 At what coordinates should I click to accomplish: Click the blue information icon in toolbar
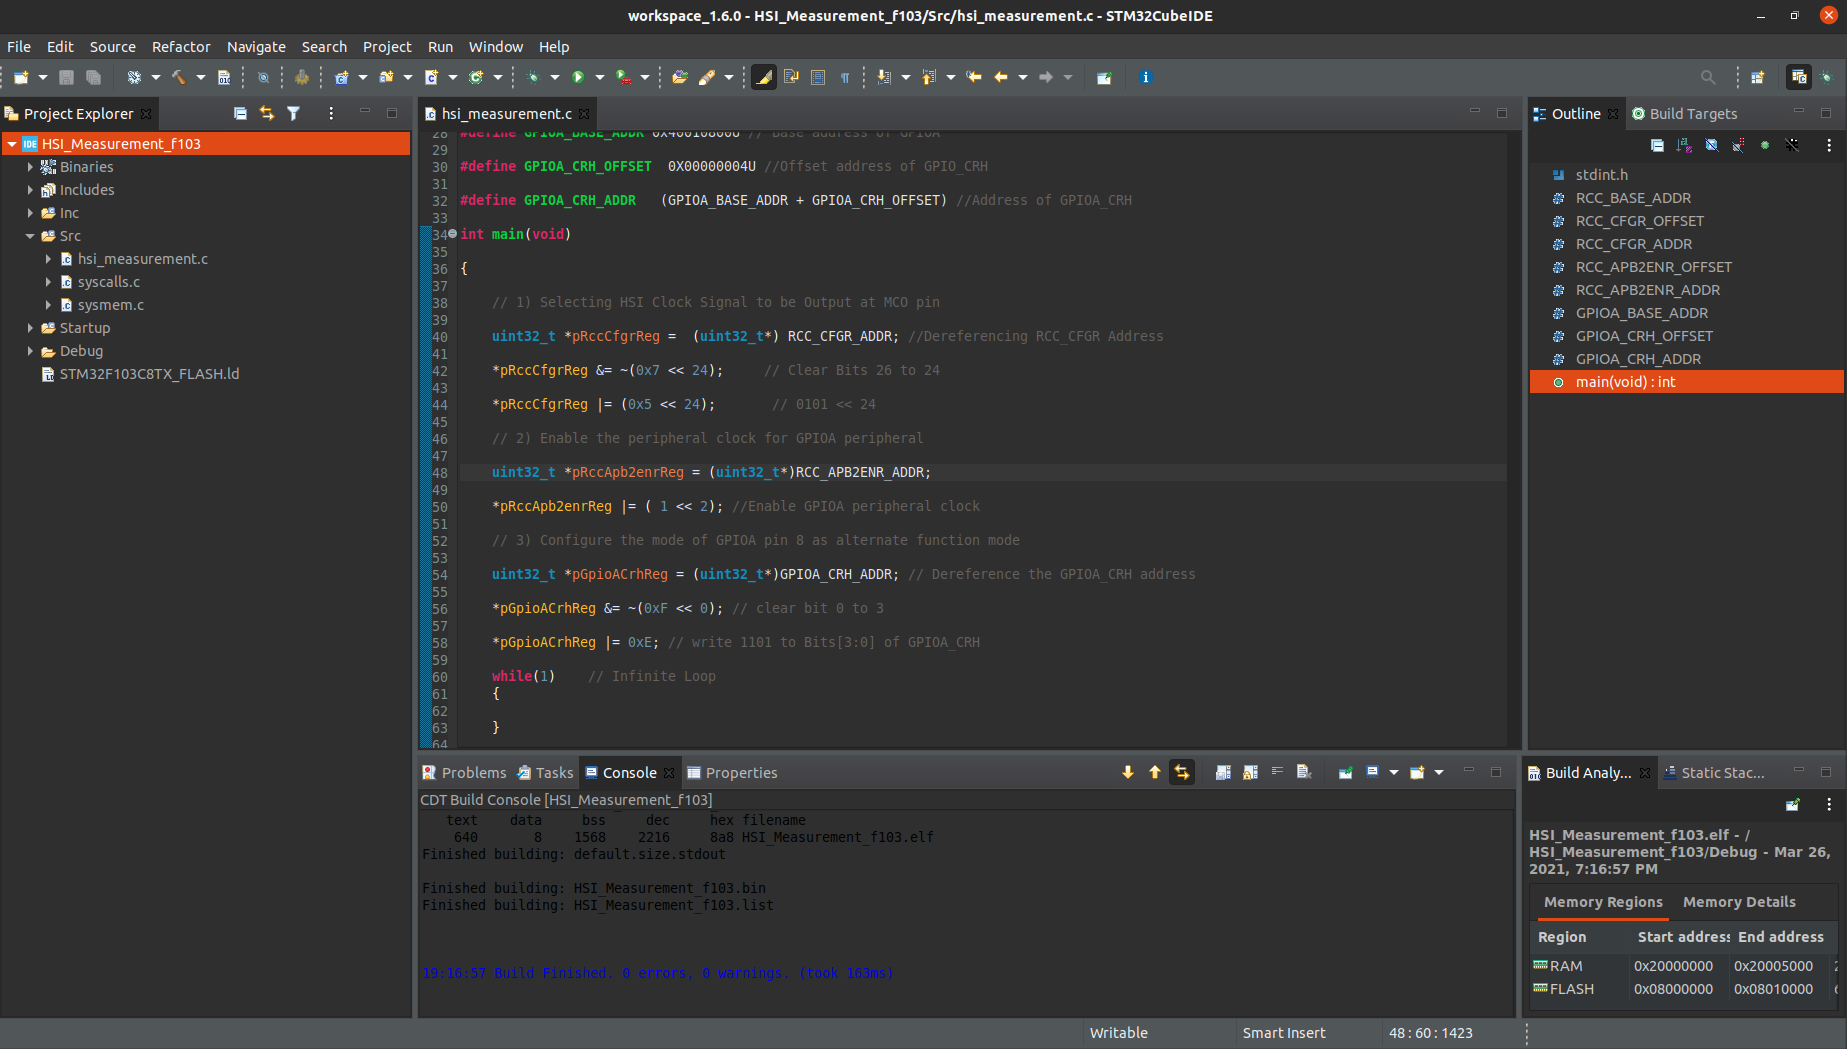(x=1146, y=77)
